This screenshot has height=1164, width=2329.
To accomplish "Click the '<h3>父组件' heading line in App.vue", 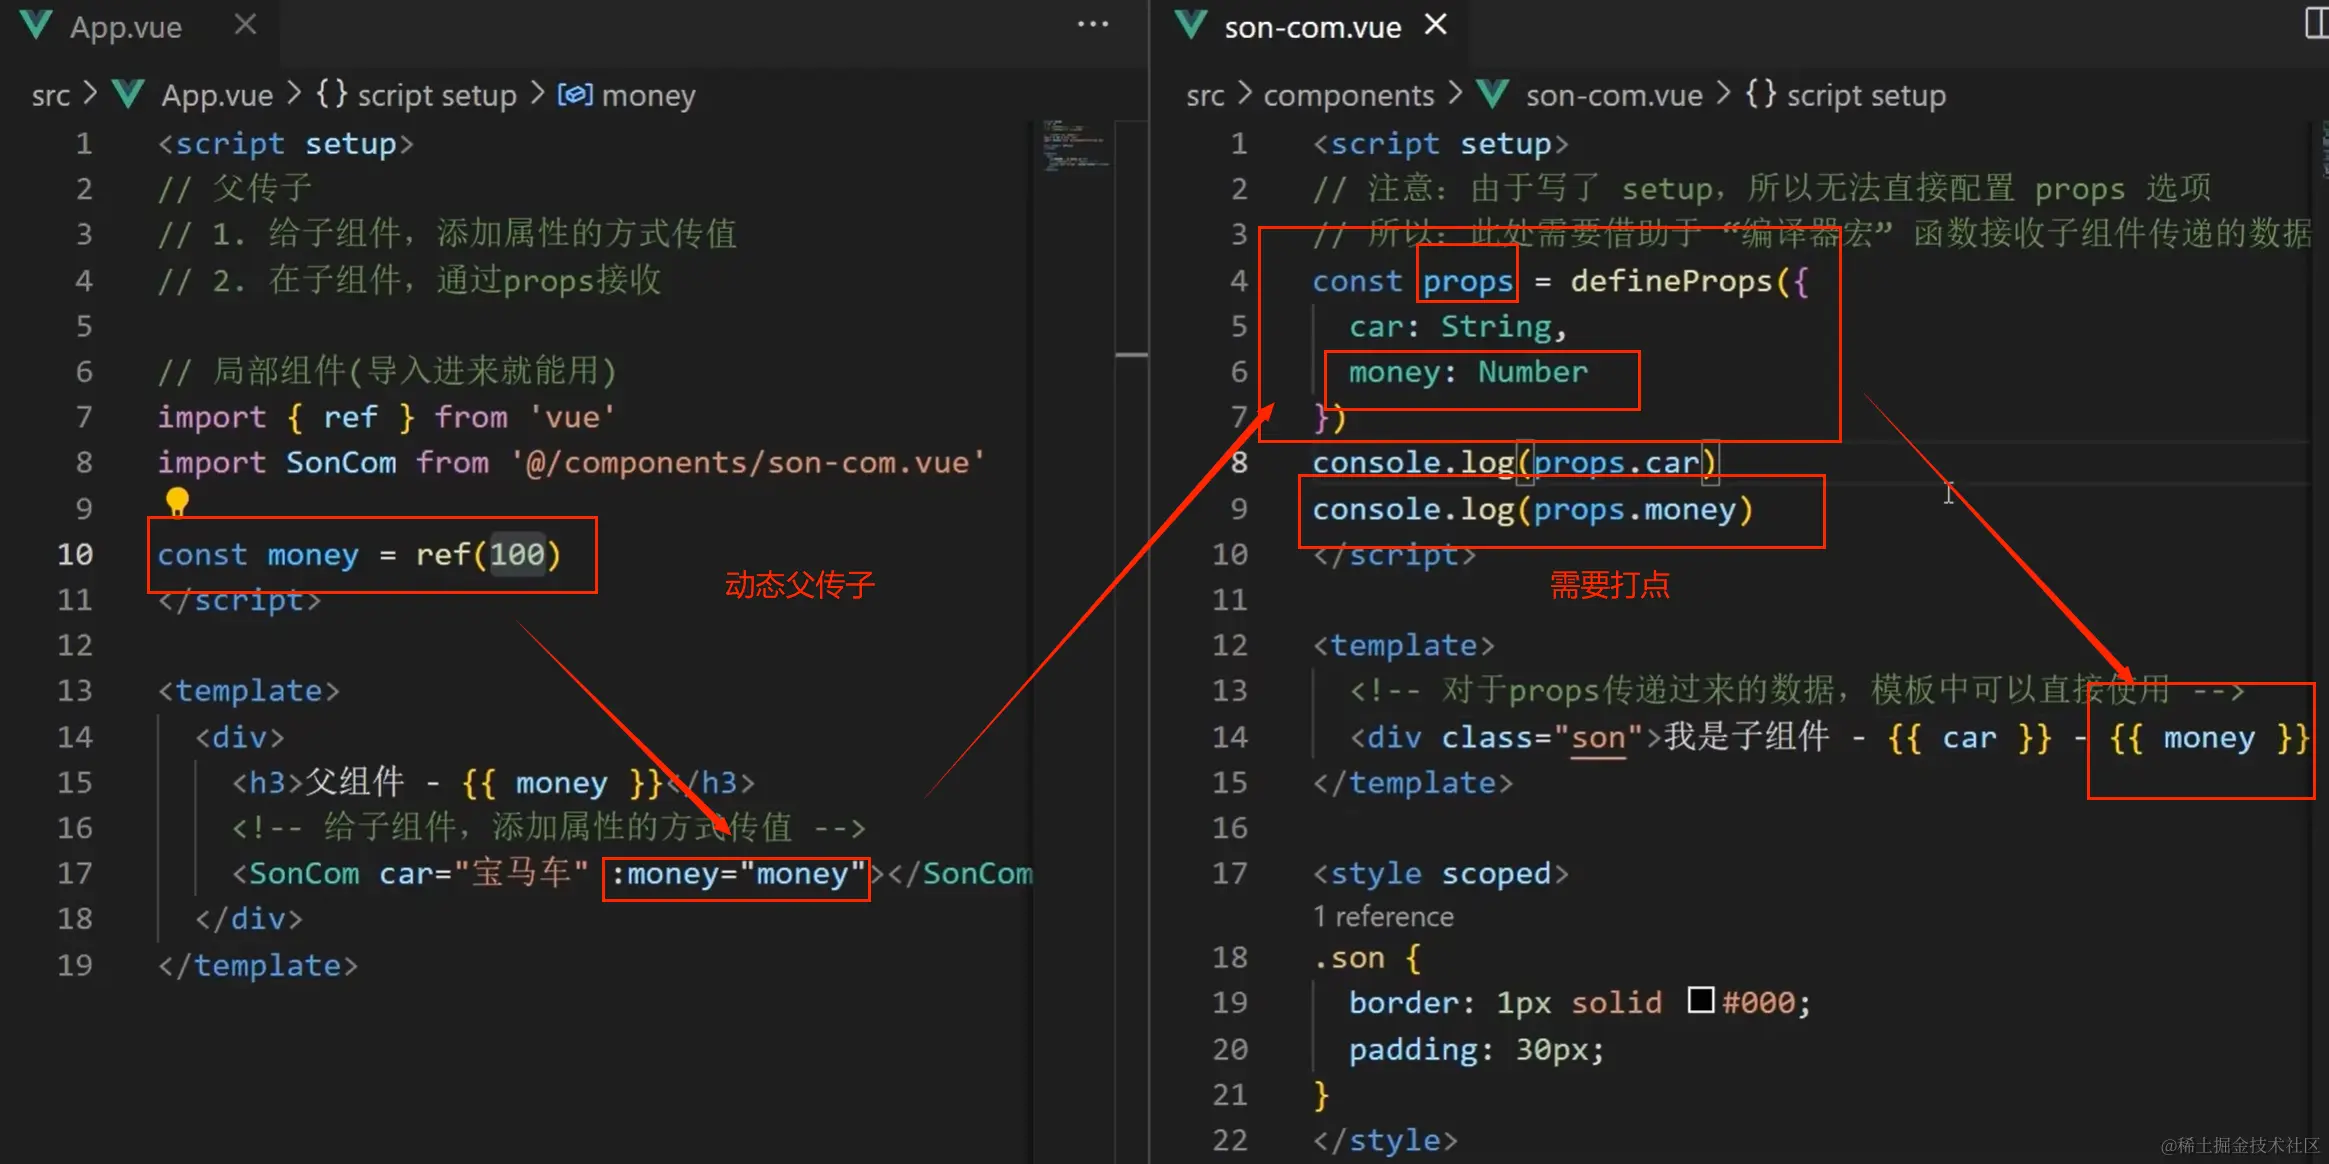I will (x=493, y=782).
